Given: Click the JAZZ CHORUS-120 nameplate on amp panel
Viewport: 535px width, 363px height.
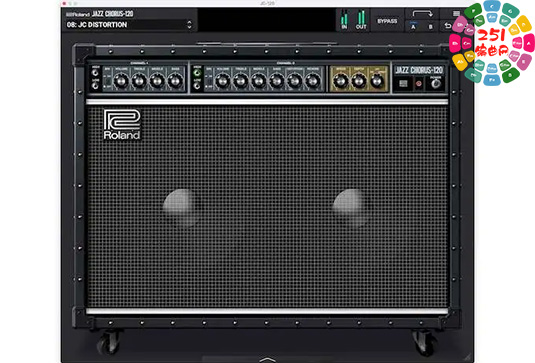Looking at the screenshot, I should click(x=419, y=70).
